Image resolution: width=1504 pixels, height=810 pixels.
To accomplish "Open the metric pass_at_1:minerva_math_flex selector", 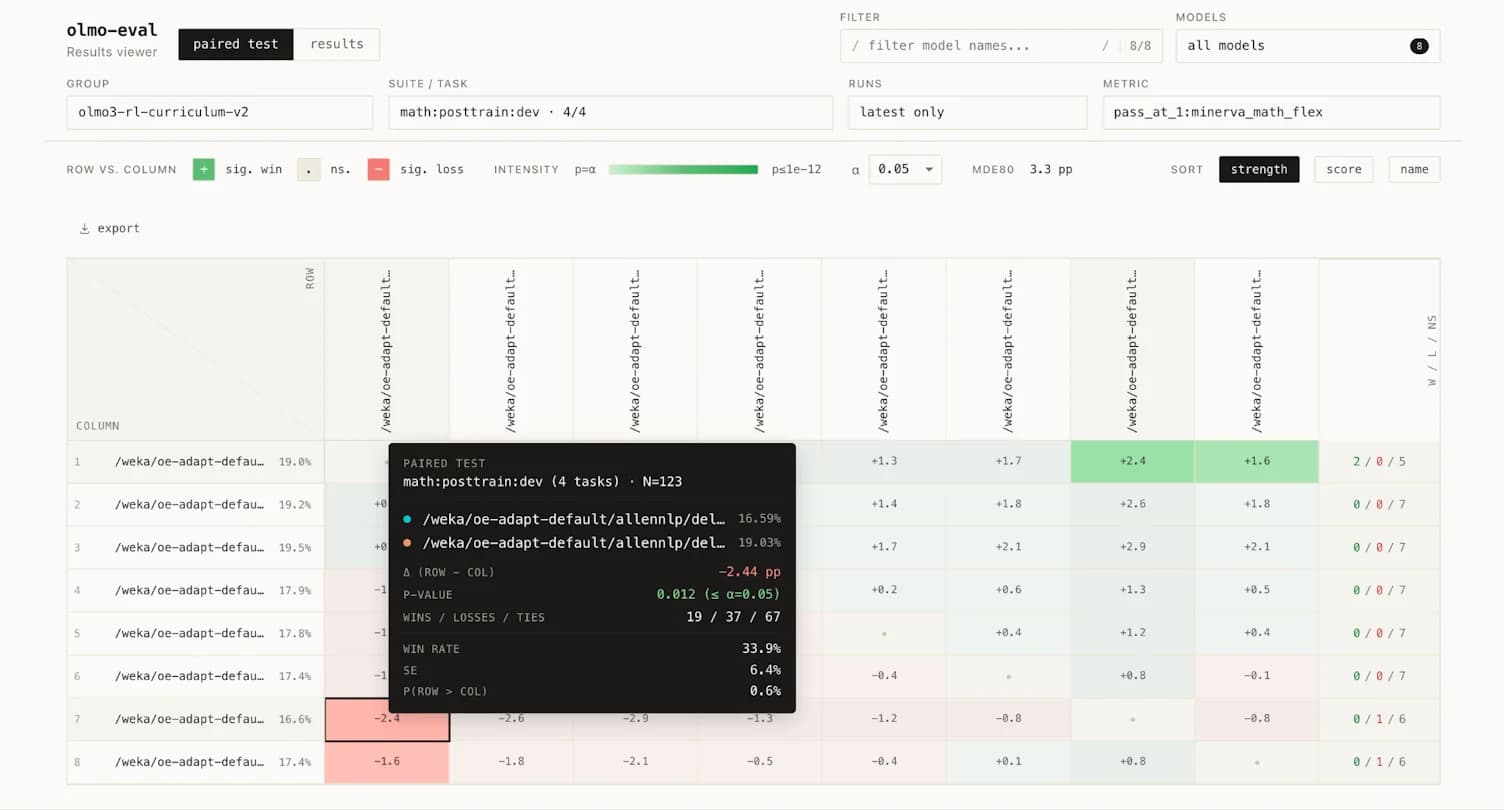I will pos(1271,112).
